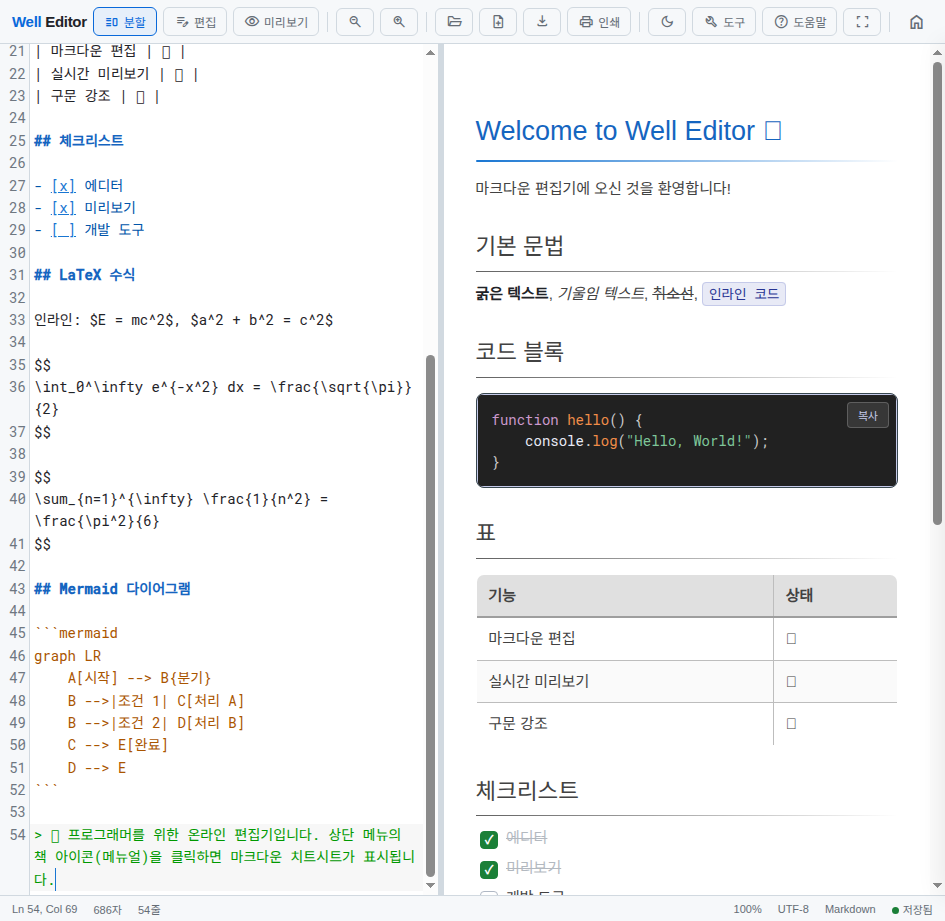The image size is (945, 921).
Task: Click the Well Editor logo text
Action: 49,22
